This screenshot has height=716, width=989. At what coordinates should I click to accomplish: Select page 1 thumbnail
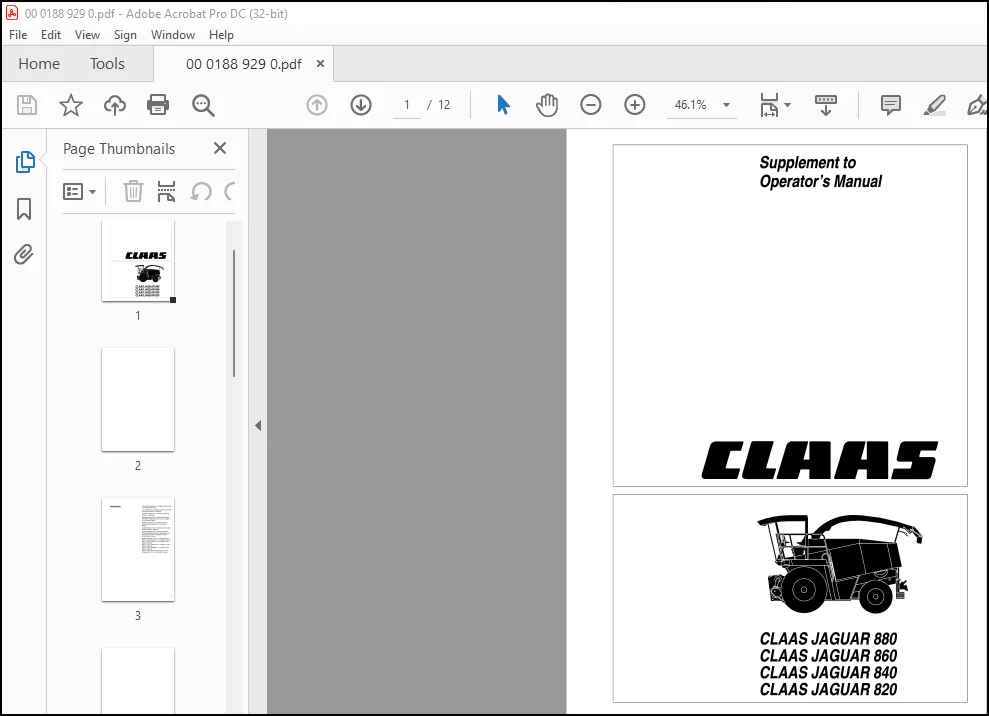[138, 261]
